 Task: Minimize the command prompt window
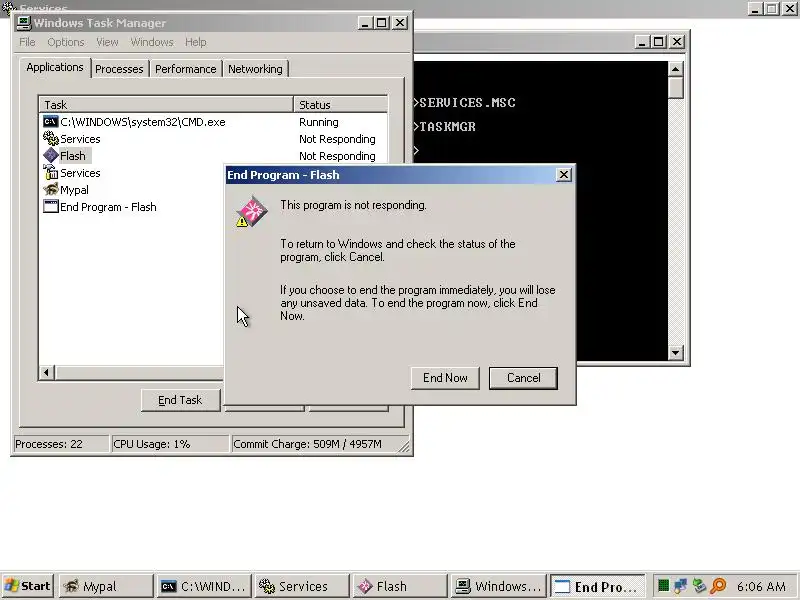642,42
